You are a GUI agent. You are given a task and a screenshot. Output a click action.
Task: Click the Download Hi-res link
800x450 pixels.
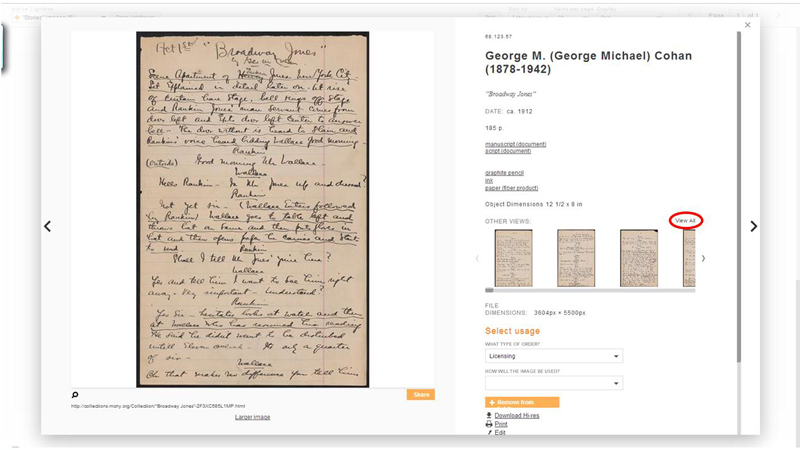click(x=516, y=416)
